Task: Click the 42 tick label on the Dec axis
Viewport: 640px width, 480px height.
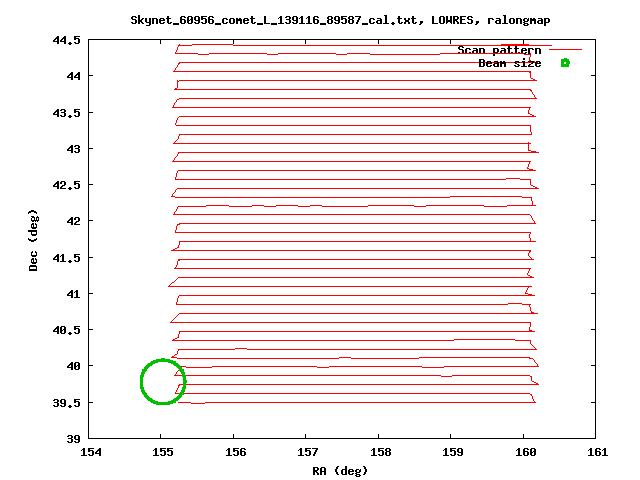Action: tap(74, 221)
